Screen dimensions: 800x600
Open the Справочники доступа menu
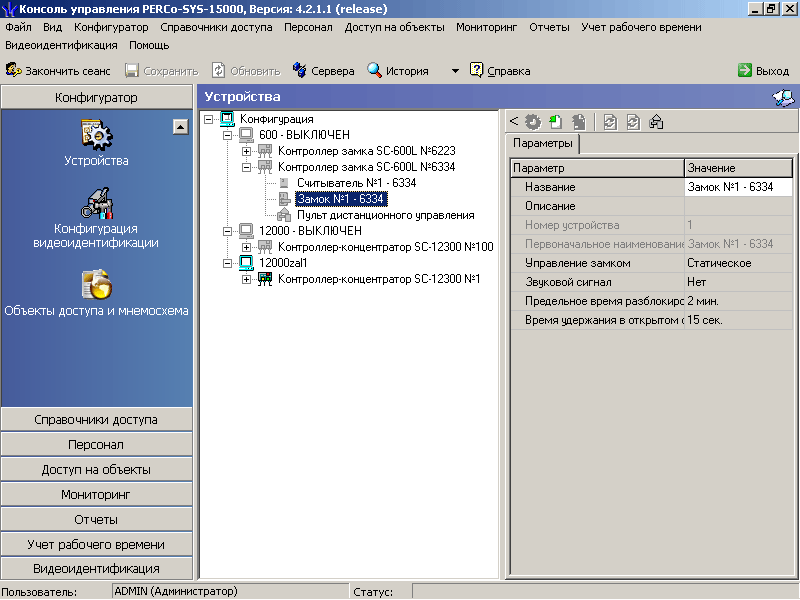coord(216,27)
